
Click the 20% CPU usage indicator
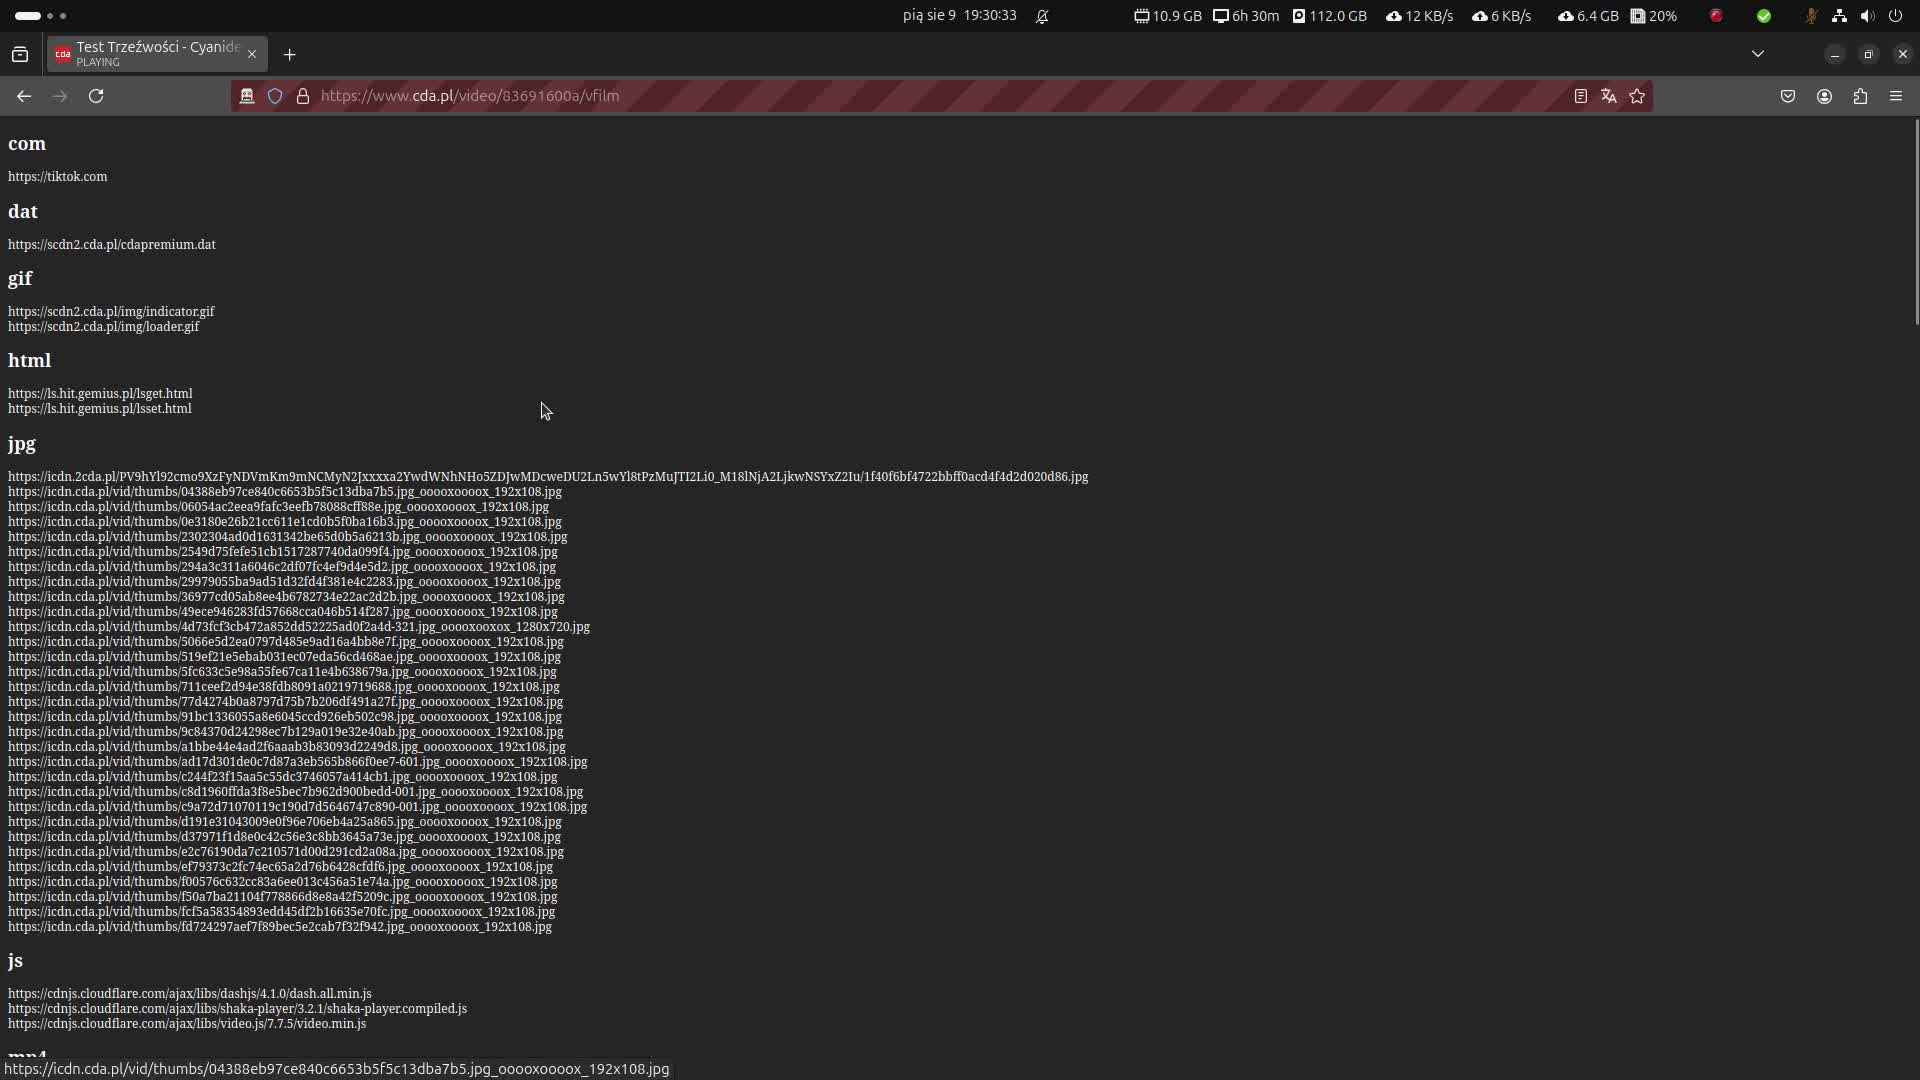pos(1654,16)
